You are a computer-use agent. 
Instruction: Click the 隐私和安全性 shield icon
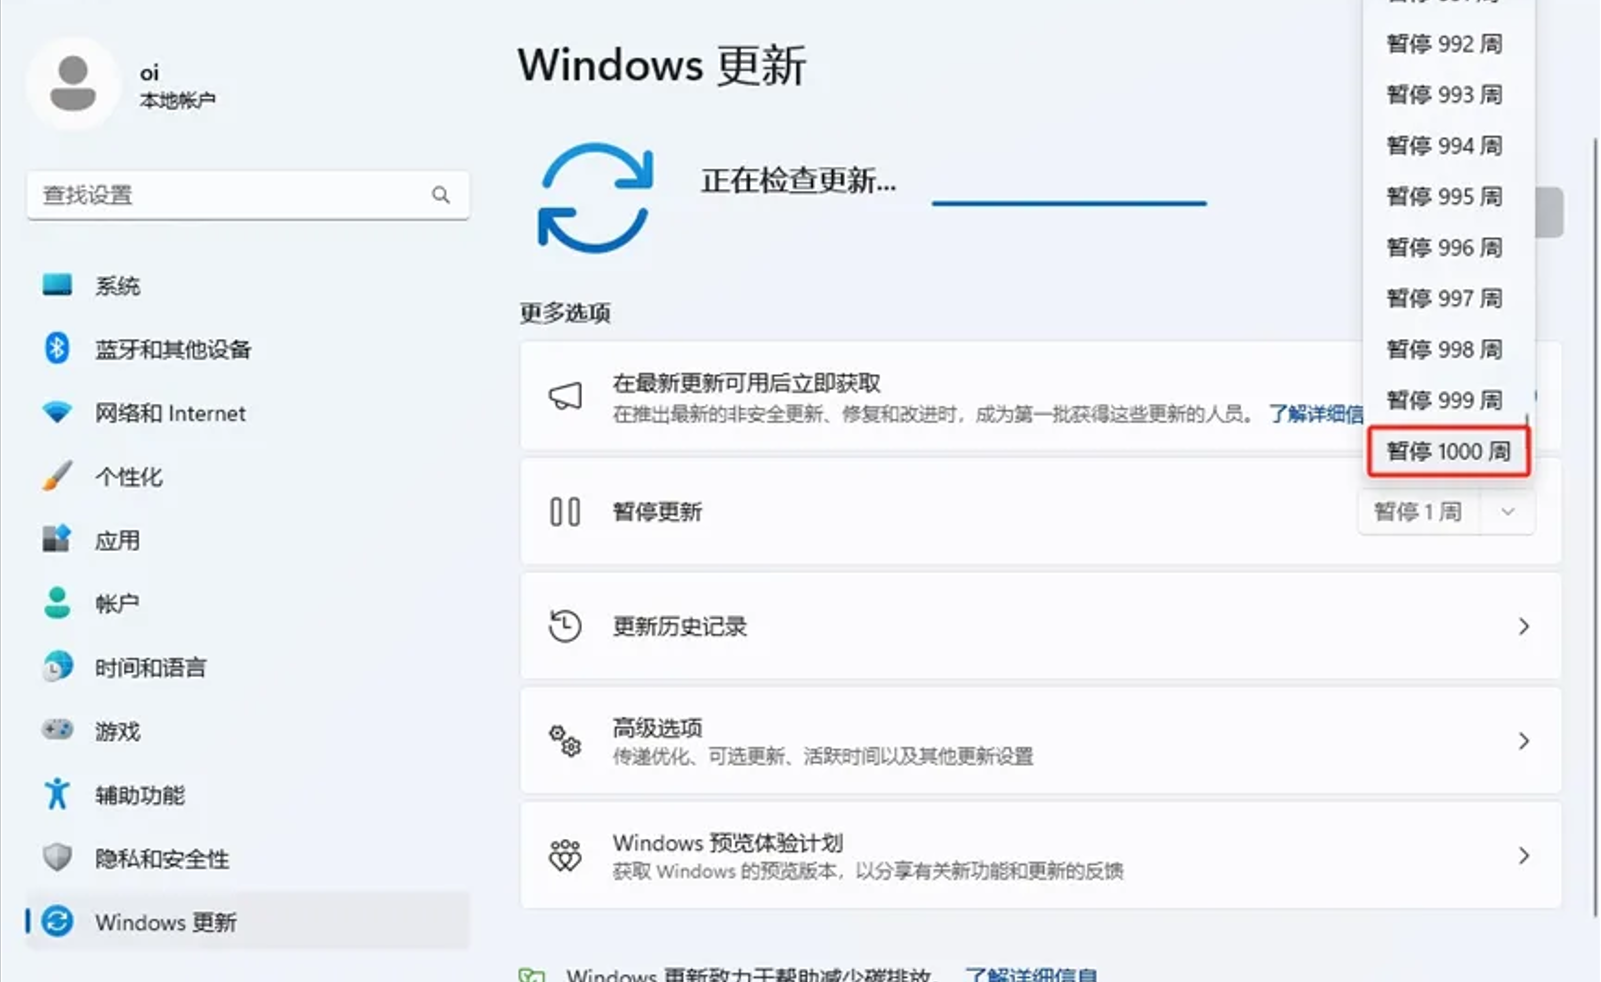pos(57,857)
